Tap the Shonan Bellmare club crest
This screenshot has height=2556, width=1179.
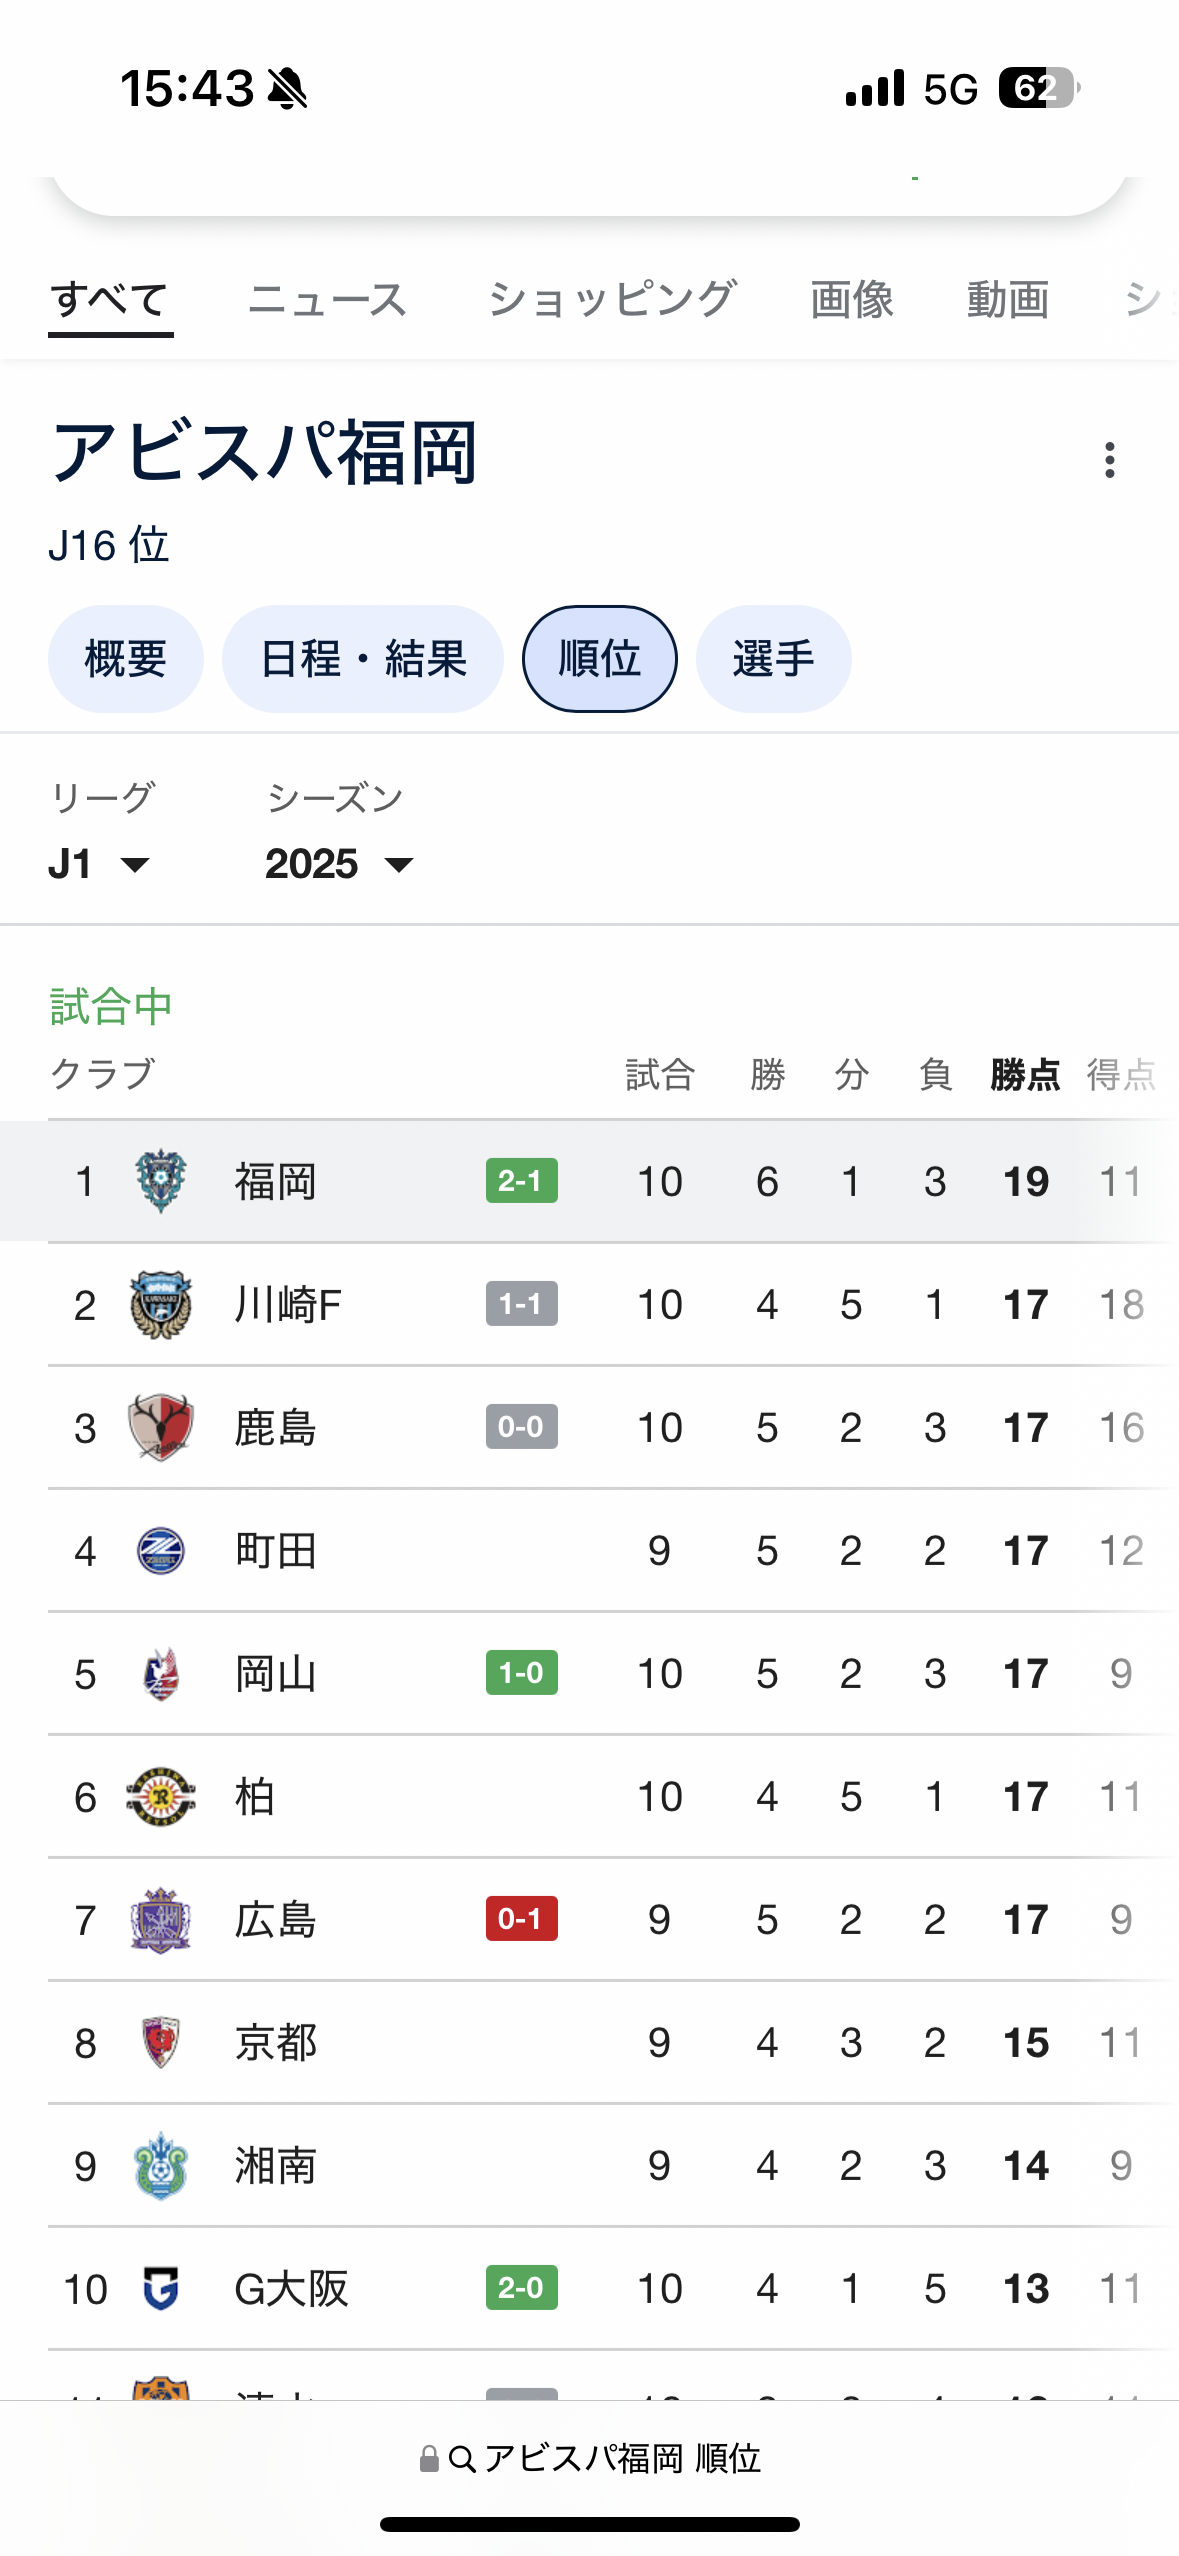click(x=160, y=2166)
